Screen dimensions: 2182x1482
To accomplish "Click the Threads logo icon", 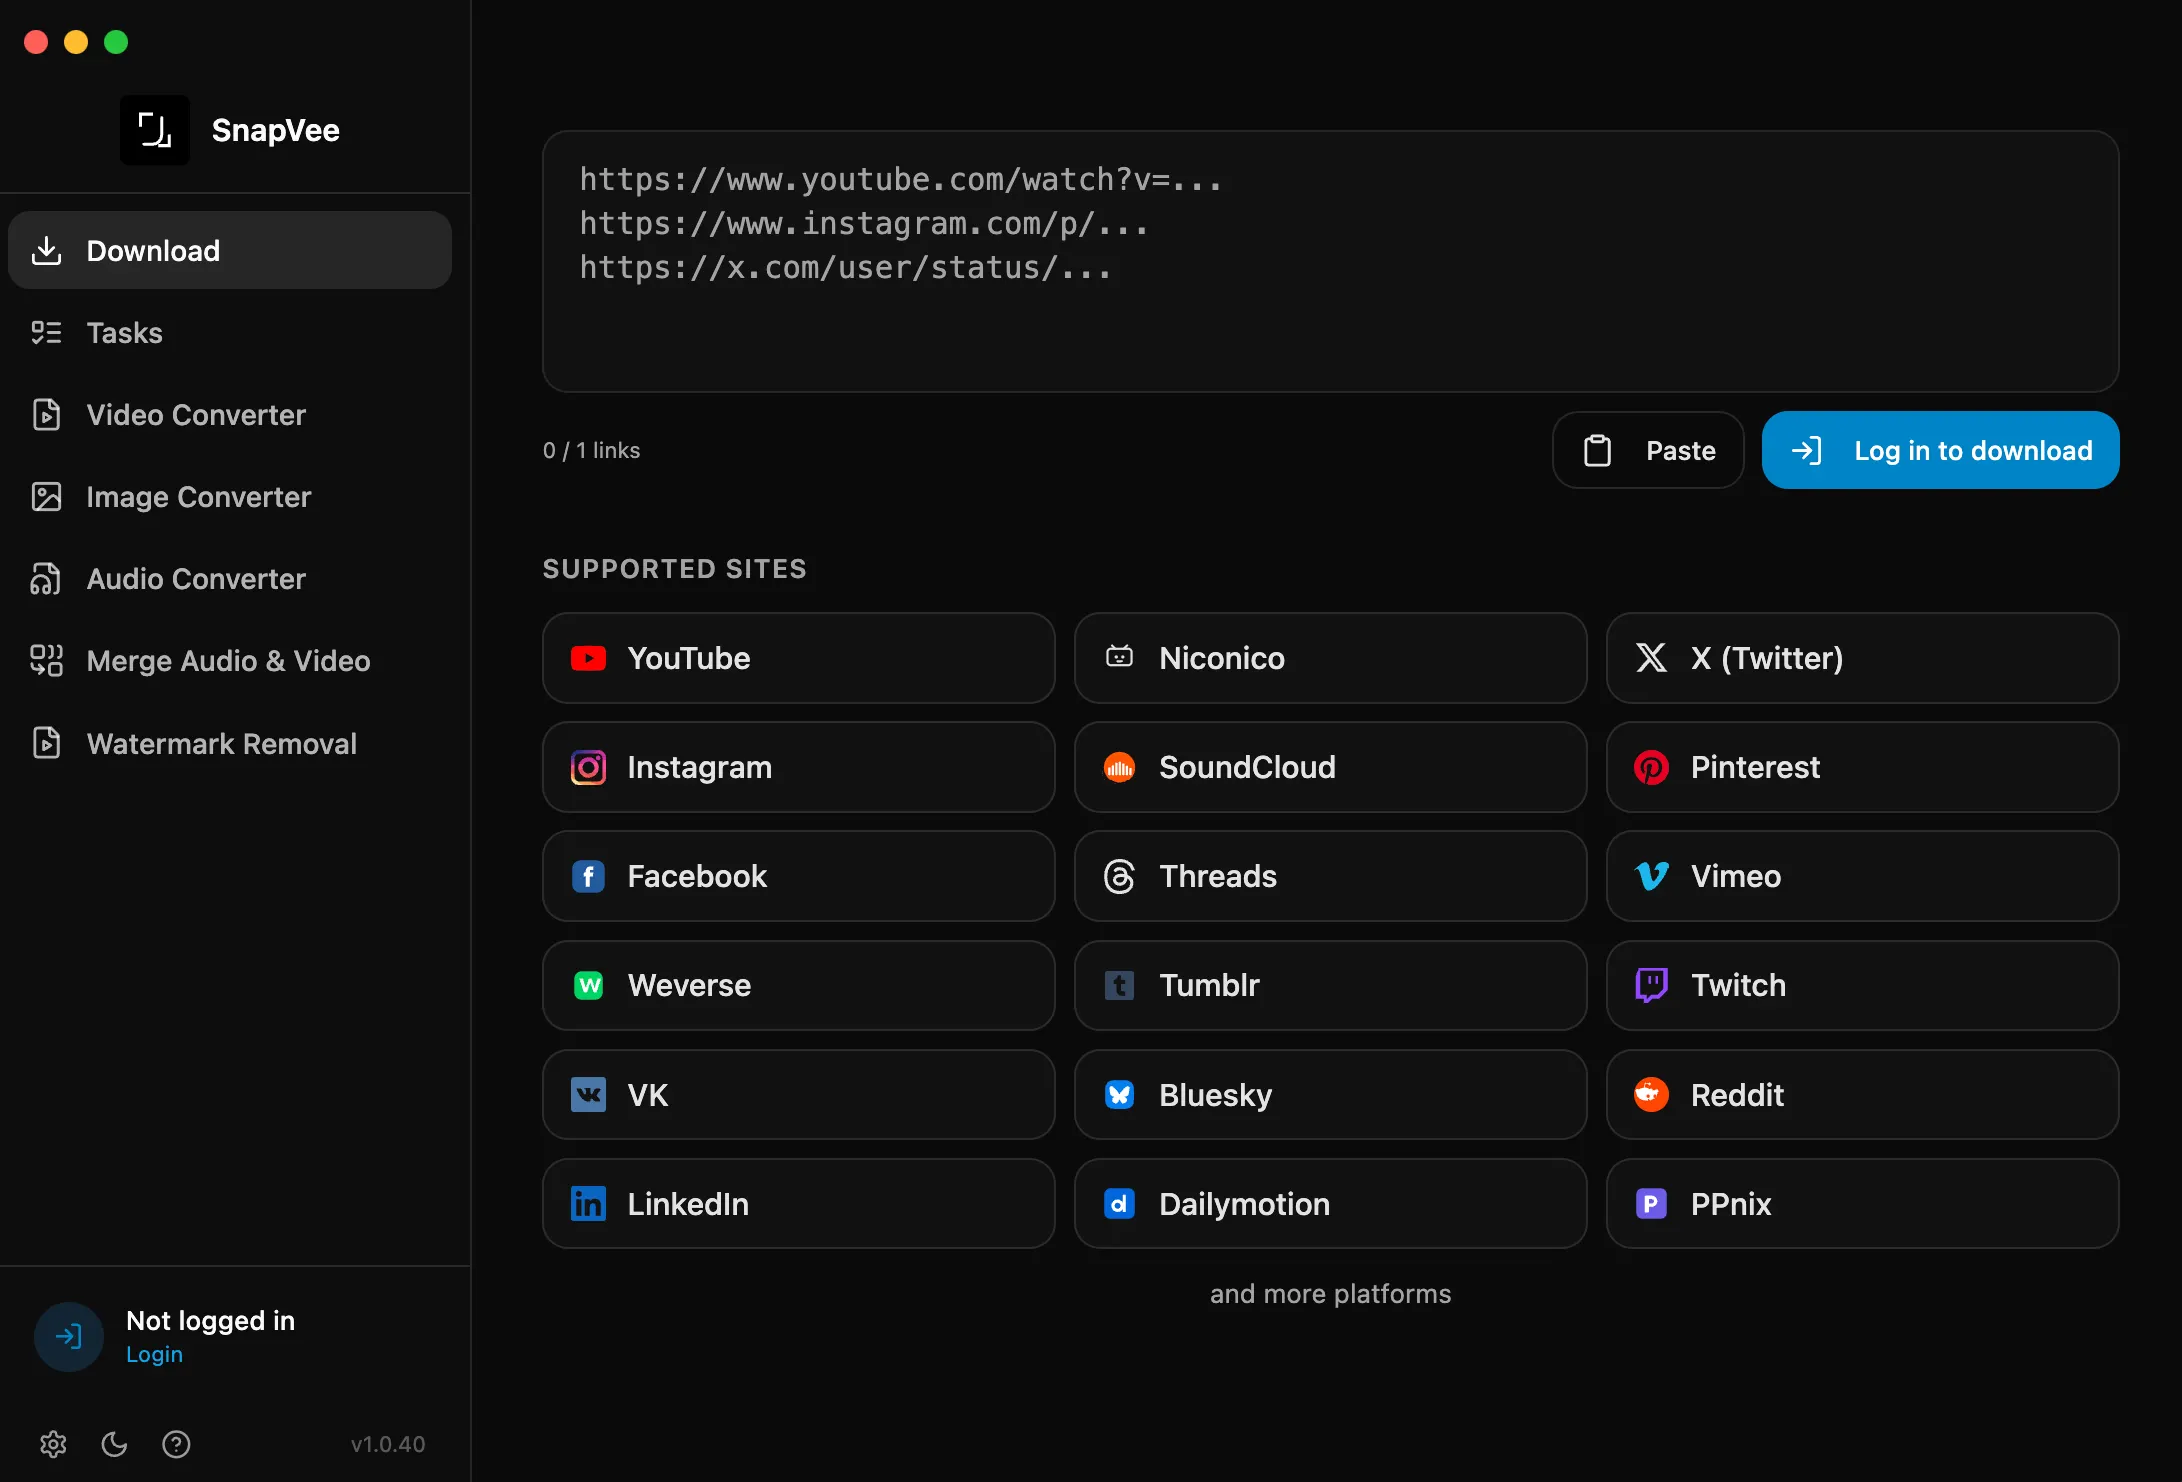I will tap(1119, 876).
